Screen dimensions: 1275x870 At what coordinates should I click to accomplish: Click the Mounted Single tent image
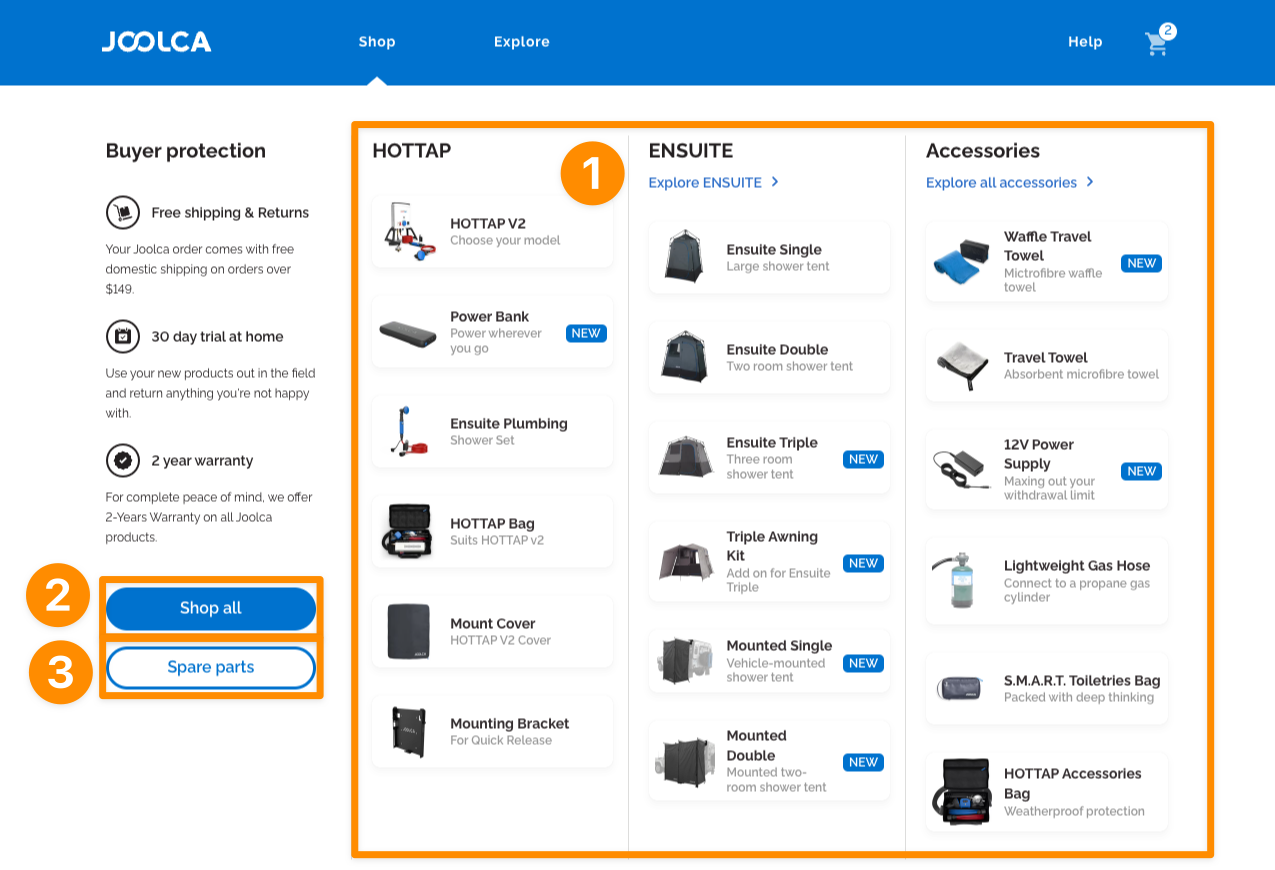tap(685, 661)
